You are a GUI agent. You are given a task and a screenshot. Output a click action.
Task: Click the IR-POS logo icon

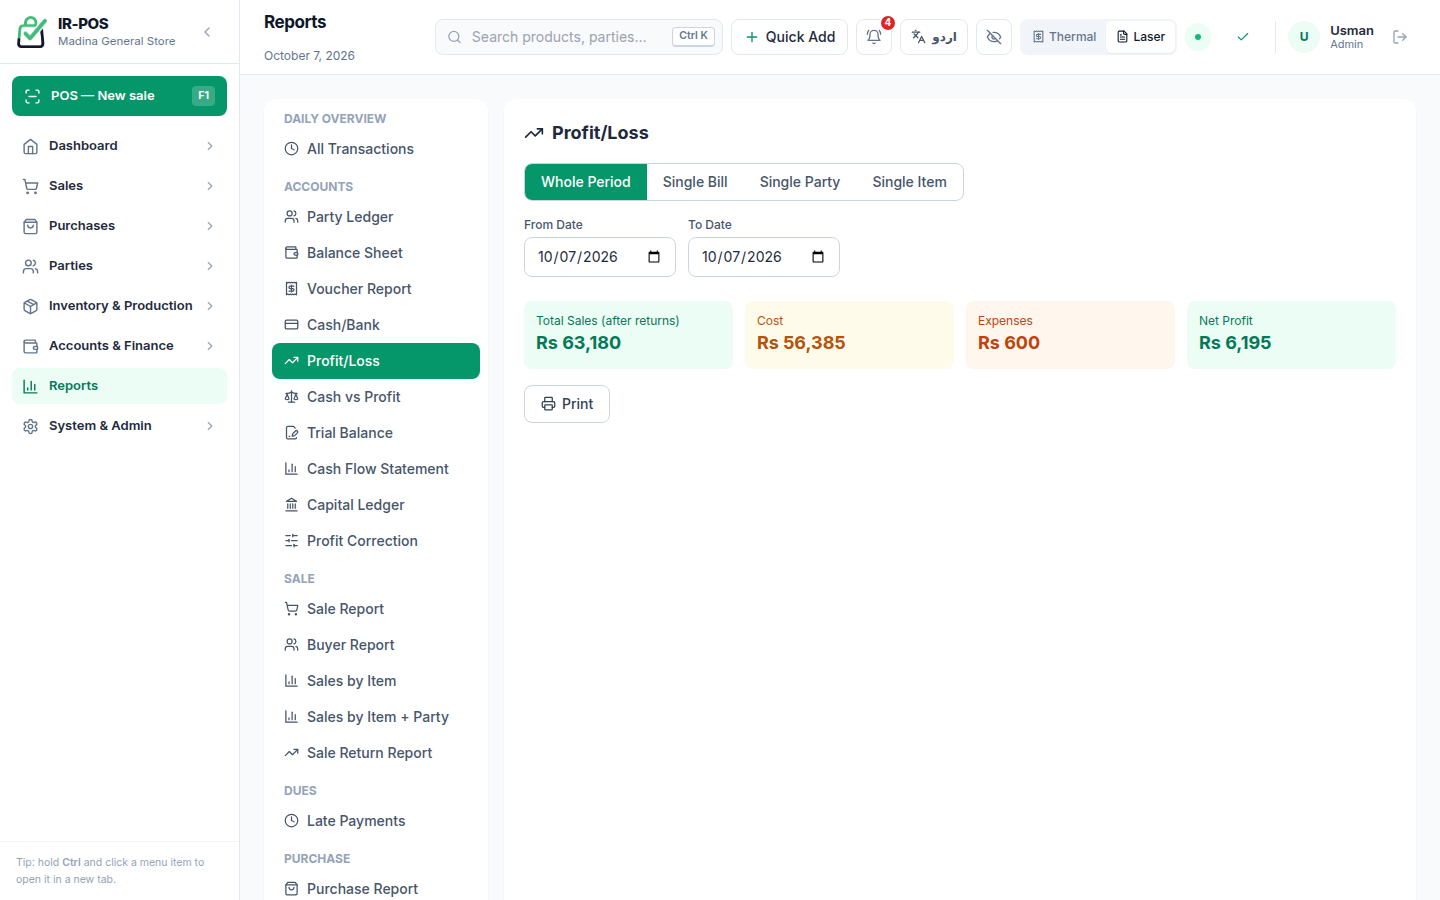[x=31, y=32]
